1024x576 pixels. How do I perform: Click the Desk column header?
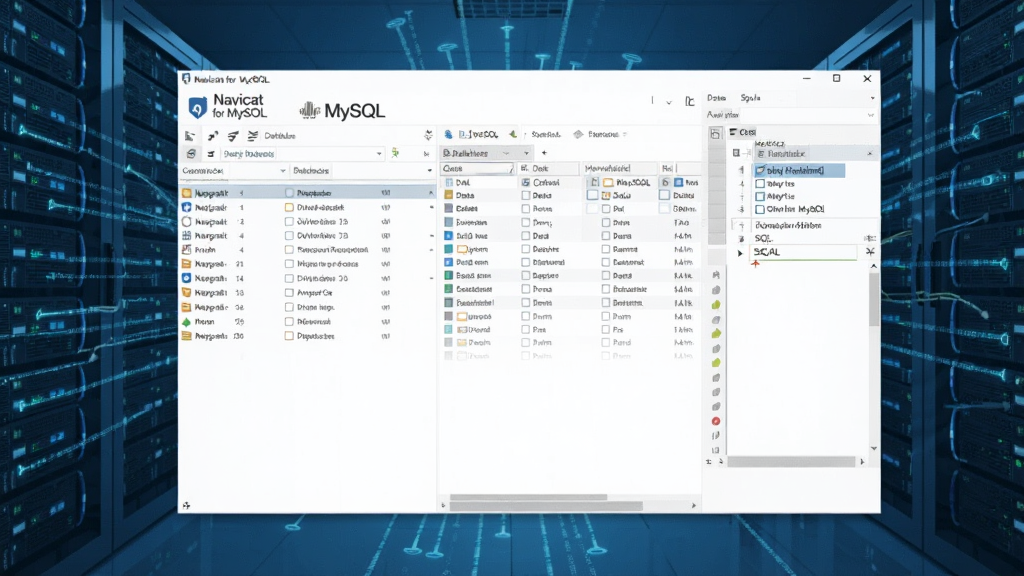pos(548,168)
